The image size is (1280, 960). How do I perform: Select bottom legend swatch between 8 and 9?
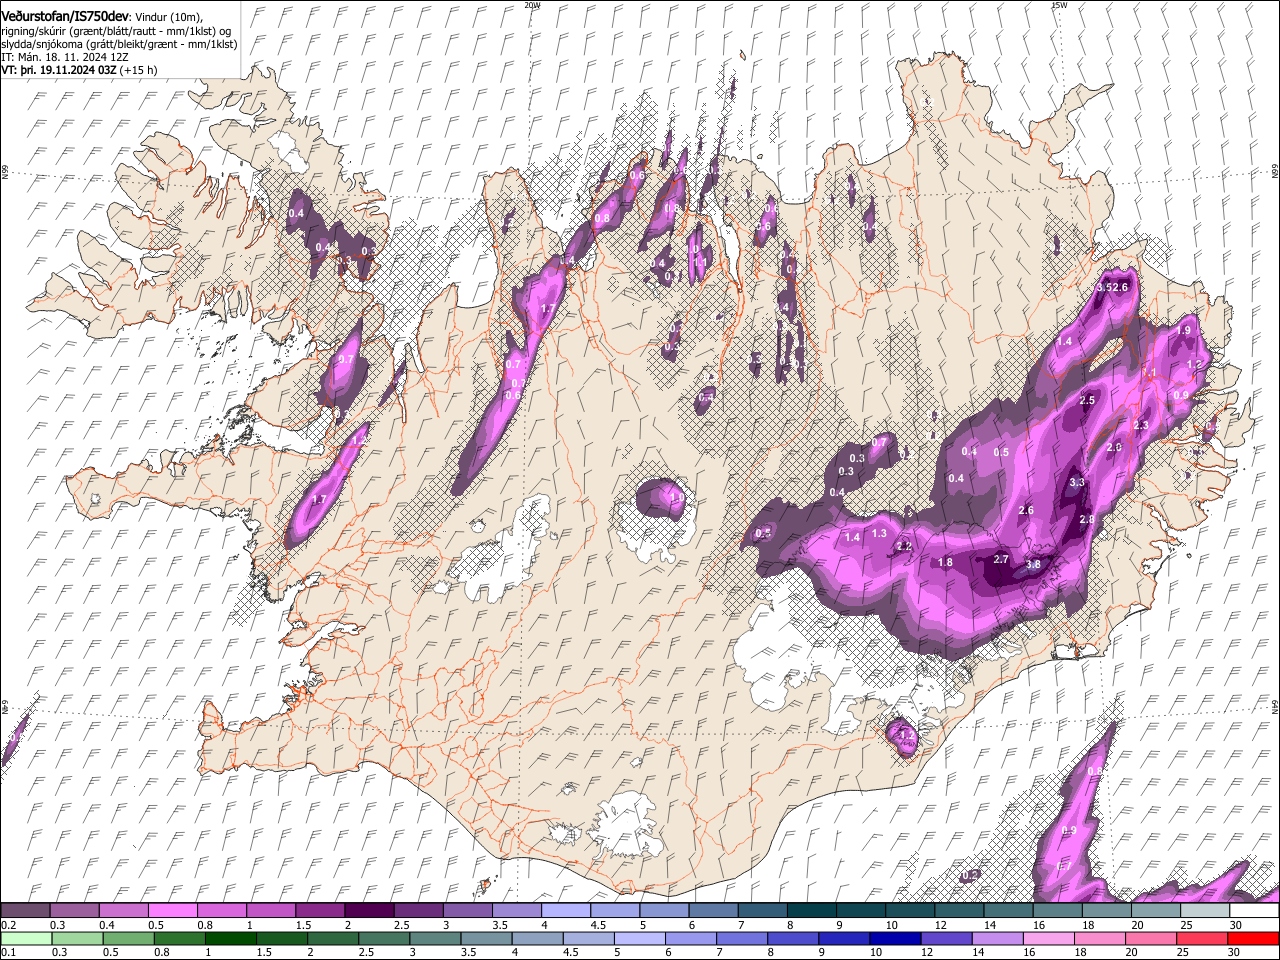pos(793,938)
